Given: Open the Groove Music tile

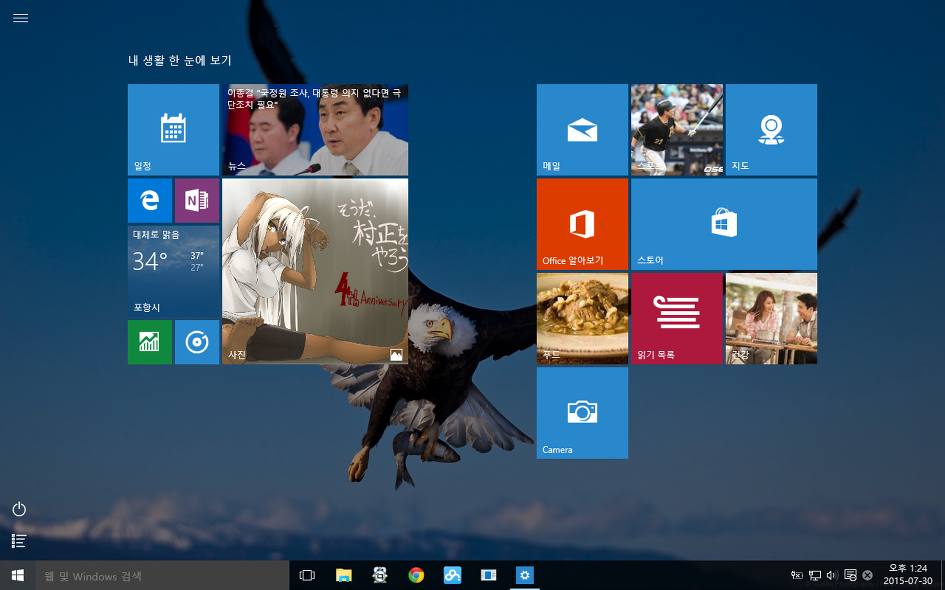Looking at the screenshot, I should [197, 342].
